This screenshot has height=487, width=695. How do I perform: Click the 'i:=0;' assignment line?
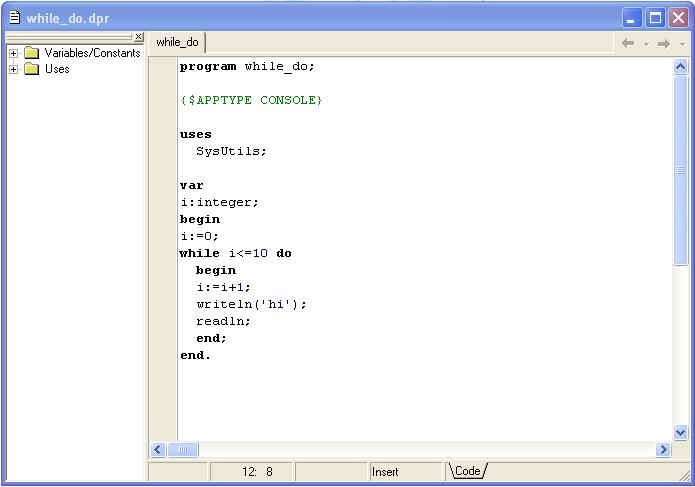[x=199, y=236]
